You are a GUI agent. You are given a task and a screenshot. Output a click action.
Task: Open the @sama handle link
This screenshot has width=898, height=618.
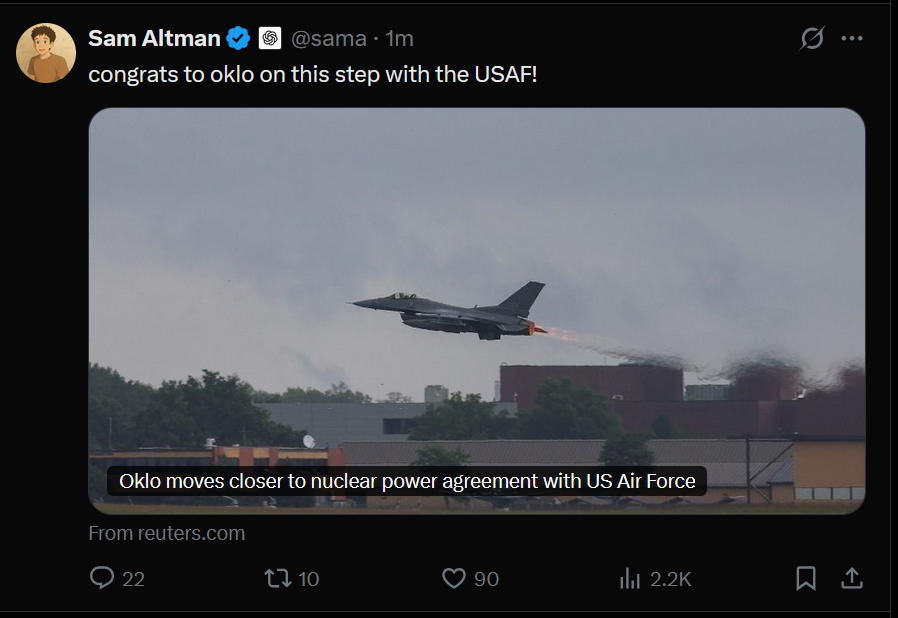click(x=328, y=39)
